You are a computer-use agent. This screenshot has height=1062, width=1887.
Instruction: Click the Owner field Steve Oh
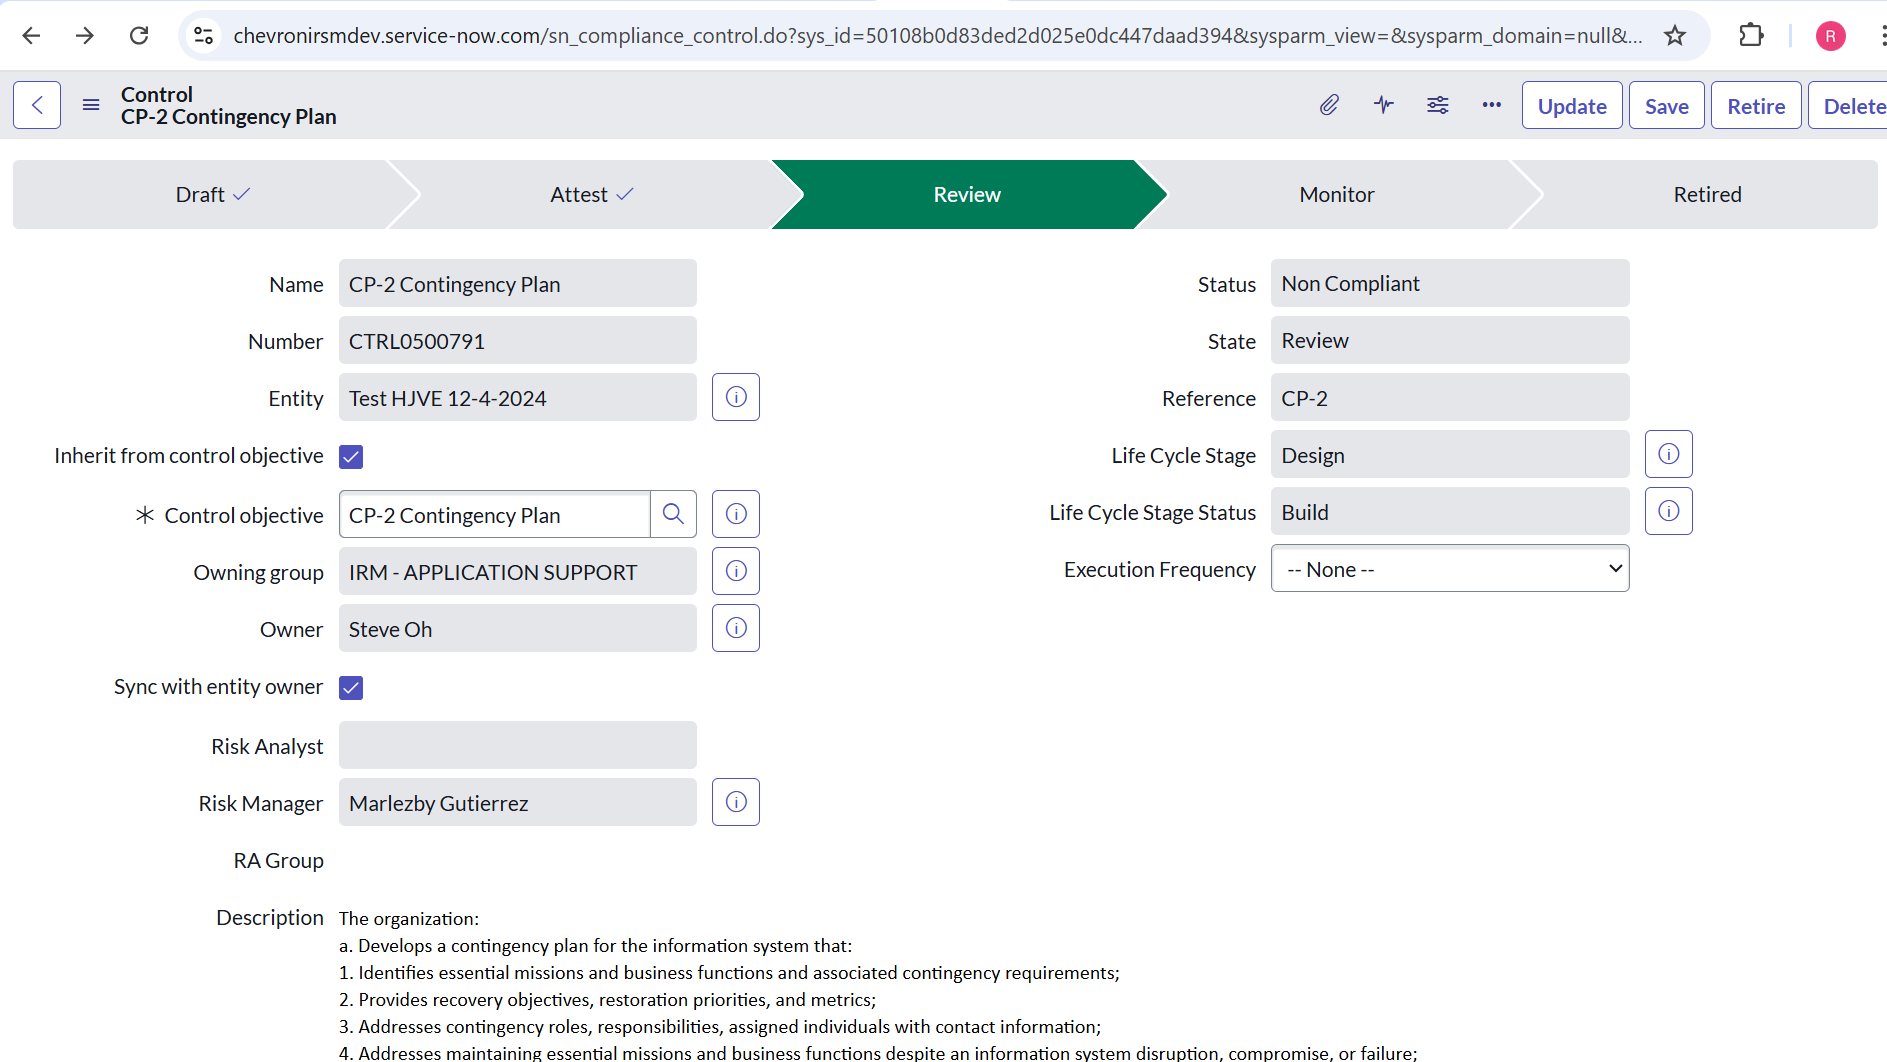(x=518, y=628)
